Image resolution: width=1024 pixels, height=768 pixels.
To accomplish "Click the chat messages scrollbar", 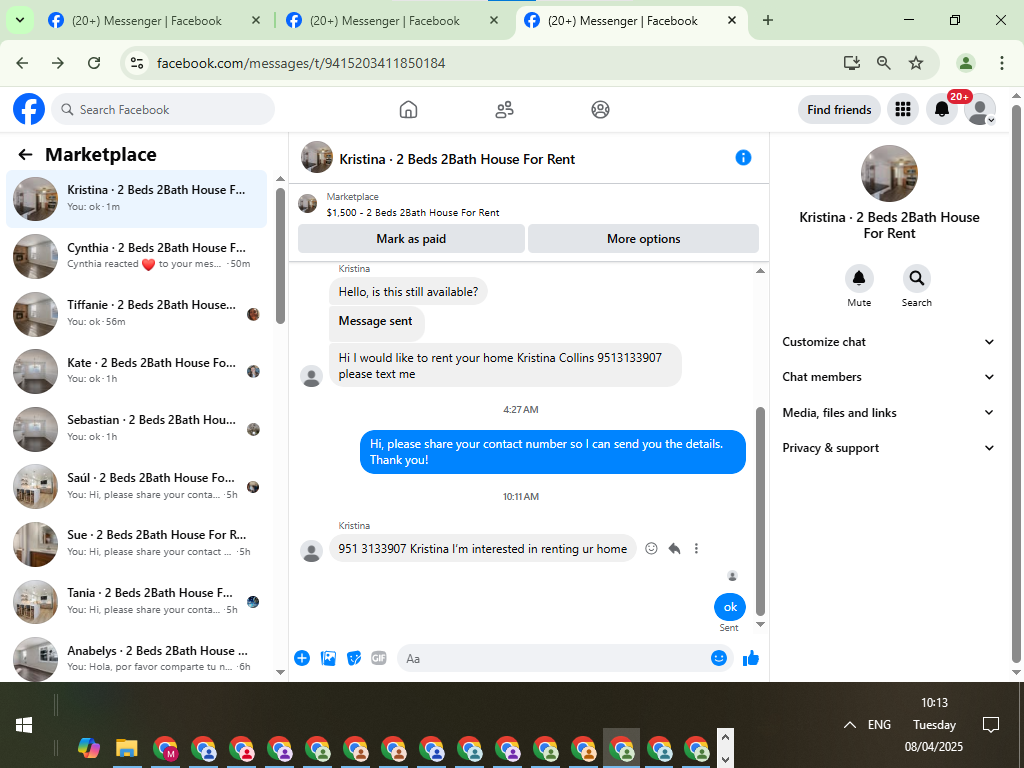I will tap(760, 511).
